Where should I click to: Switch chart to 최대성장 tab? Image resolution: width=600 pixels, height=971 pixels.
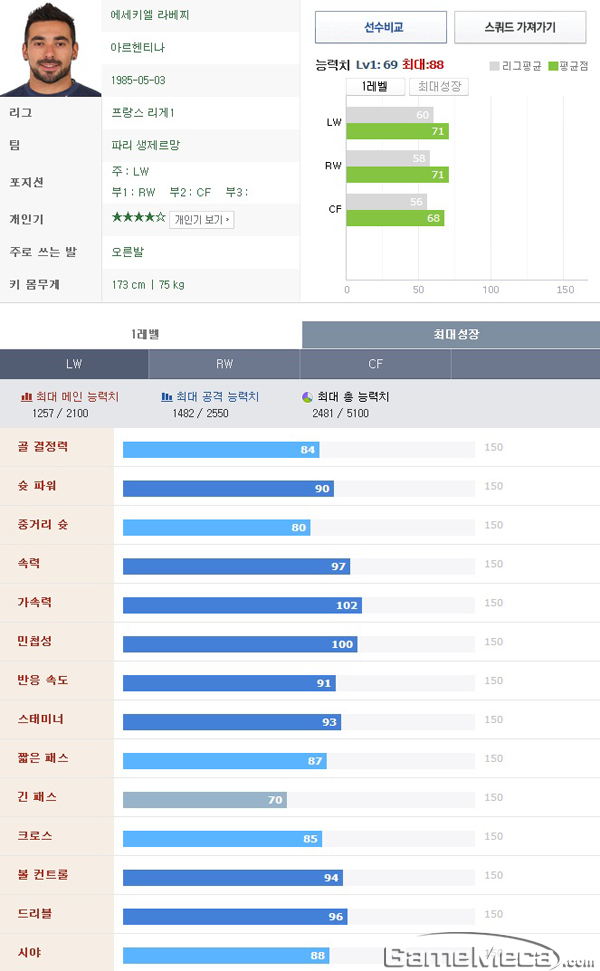[x=439, y=87]
